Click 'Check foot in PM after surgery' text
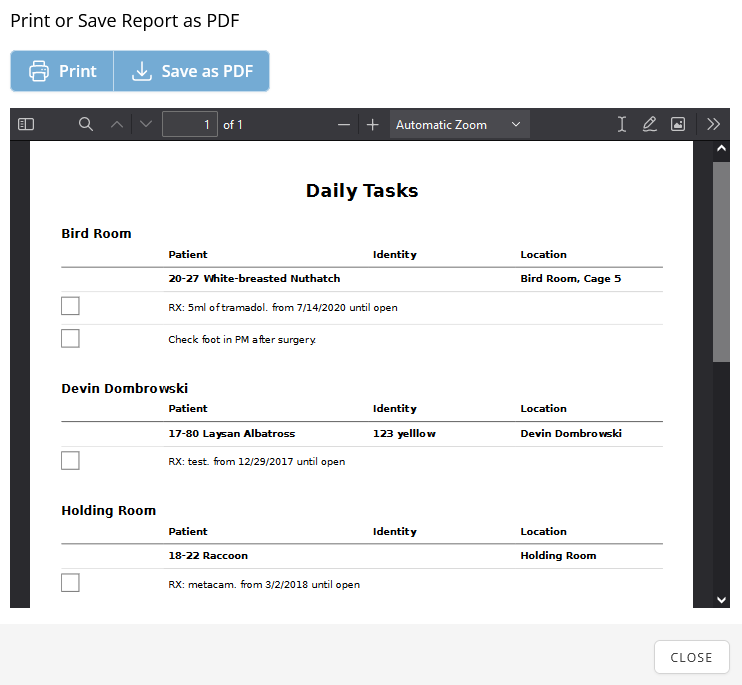This screenshot has width=742, height=685. coord(242,340)
